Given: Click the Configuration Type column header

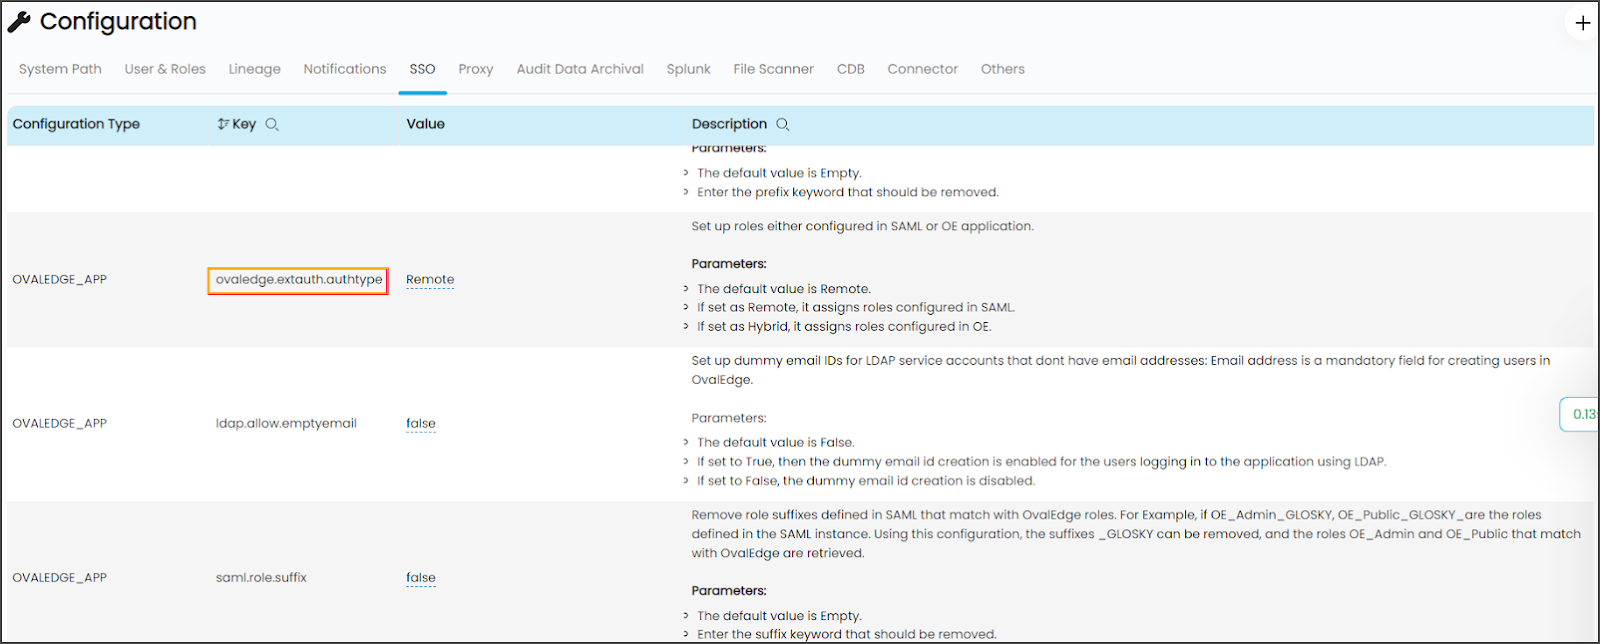Looking at the screenshot, I should click(x=76, y=124).
